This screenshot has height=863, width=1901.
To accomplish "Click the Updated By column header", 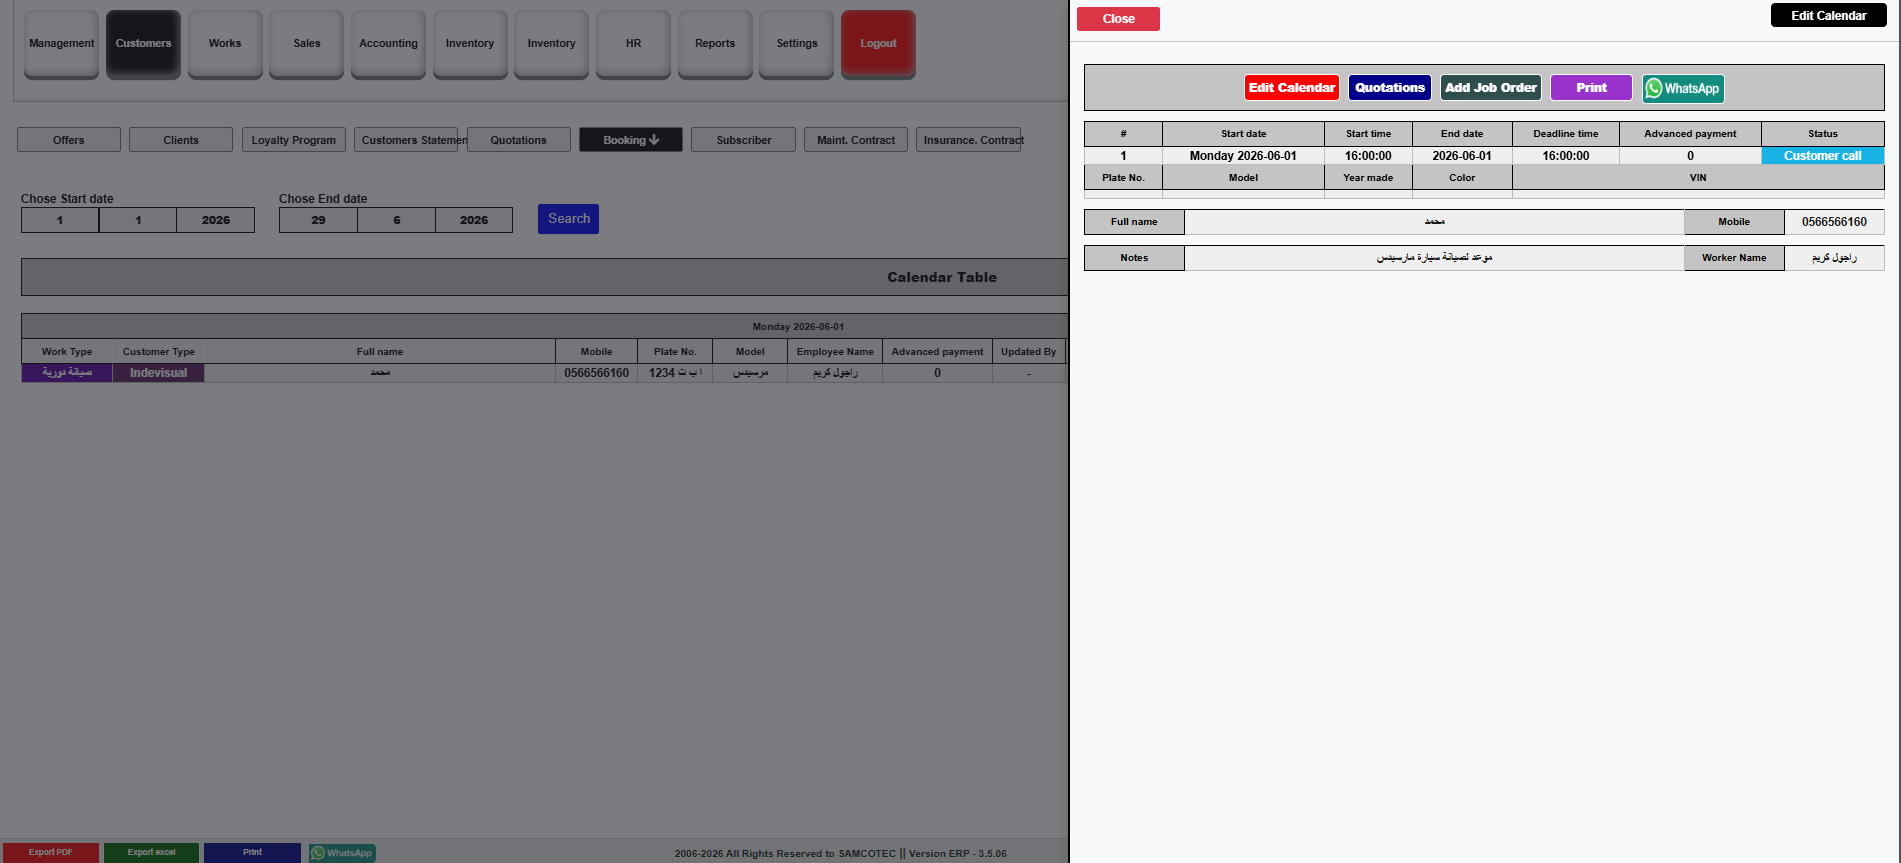I will 1028,351.
